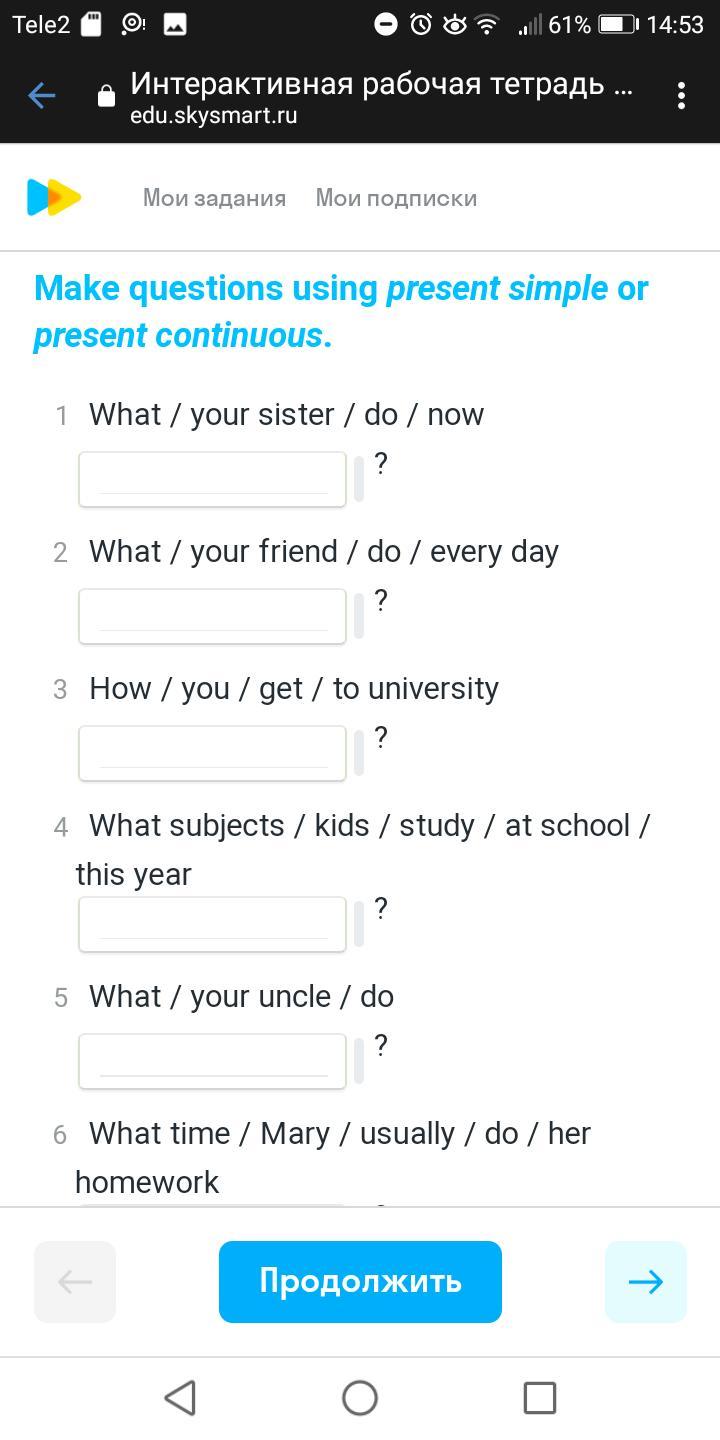Tap the battery indicator in status bar
The height and width of the screenshot is (1440, 720).
pos(618,25)
